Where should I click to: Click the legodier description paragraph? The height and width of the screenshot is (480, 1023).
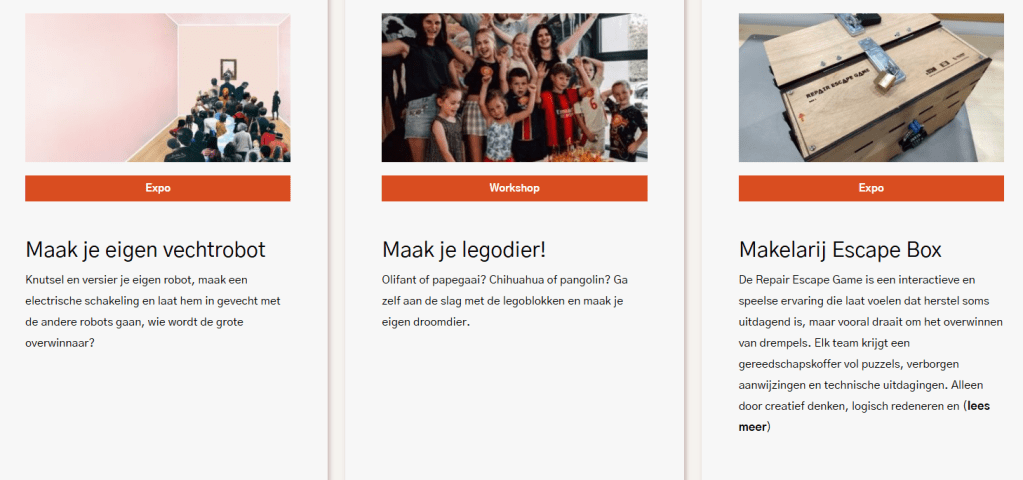(505, 301)
